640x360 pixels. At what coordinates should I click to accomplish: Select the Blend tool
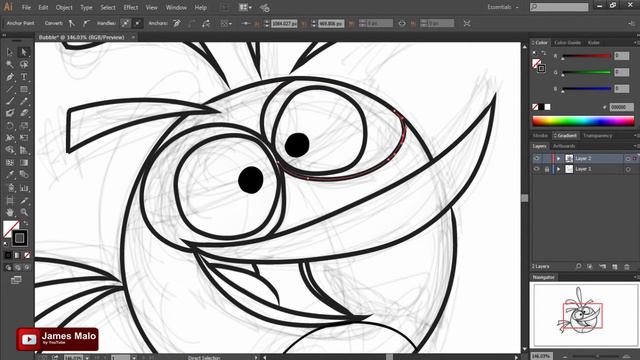click(x=24, y=175)
